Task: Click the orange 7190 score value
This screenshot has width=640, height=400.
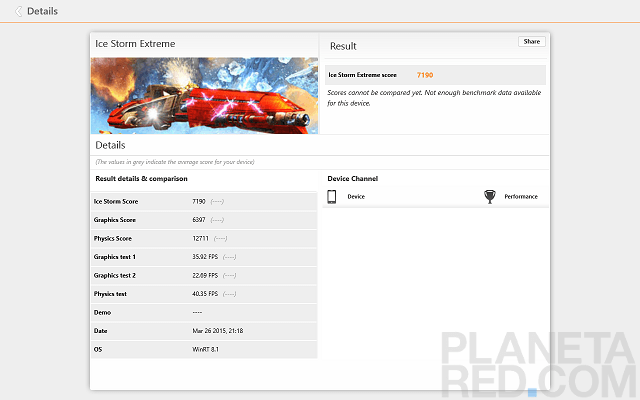Action: coord(425,75)
